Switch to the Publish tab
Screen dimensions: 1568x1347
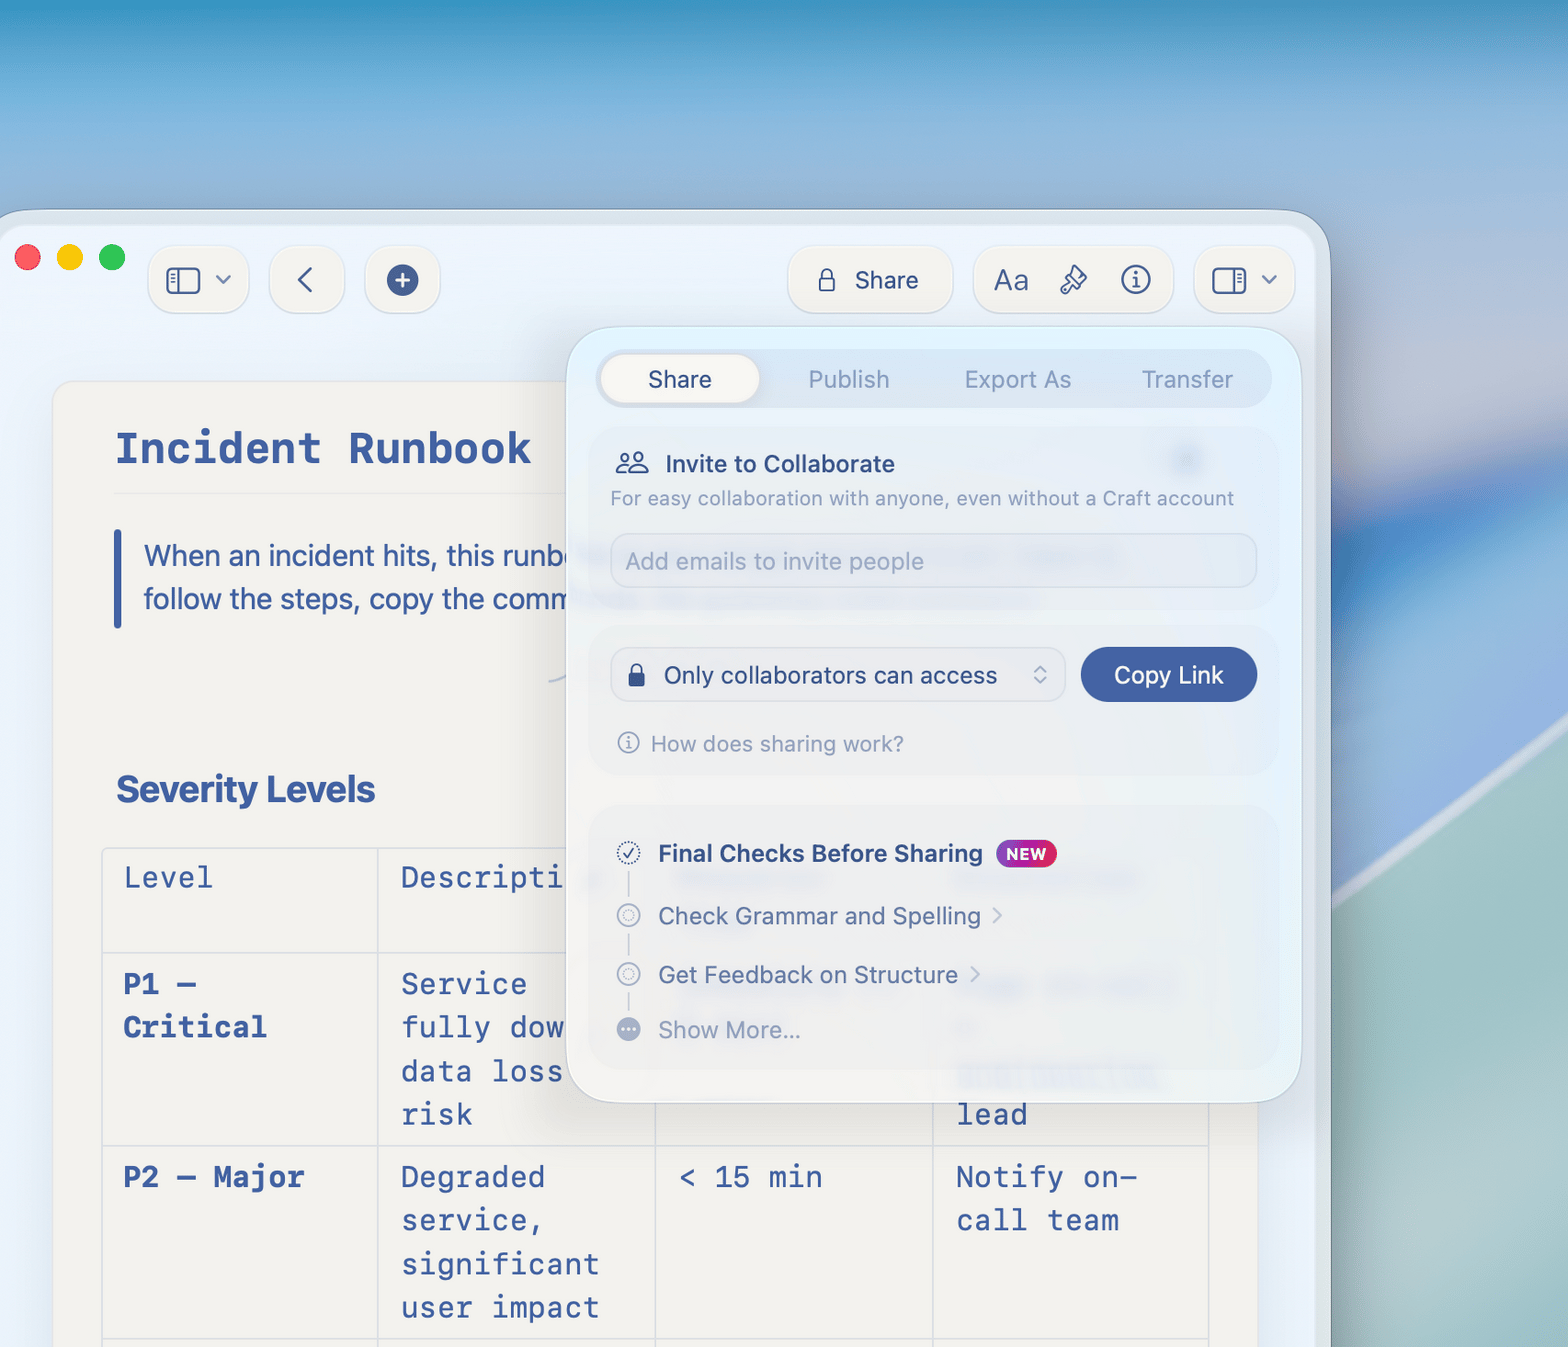(848, 380)
